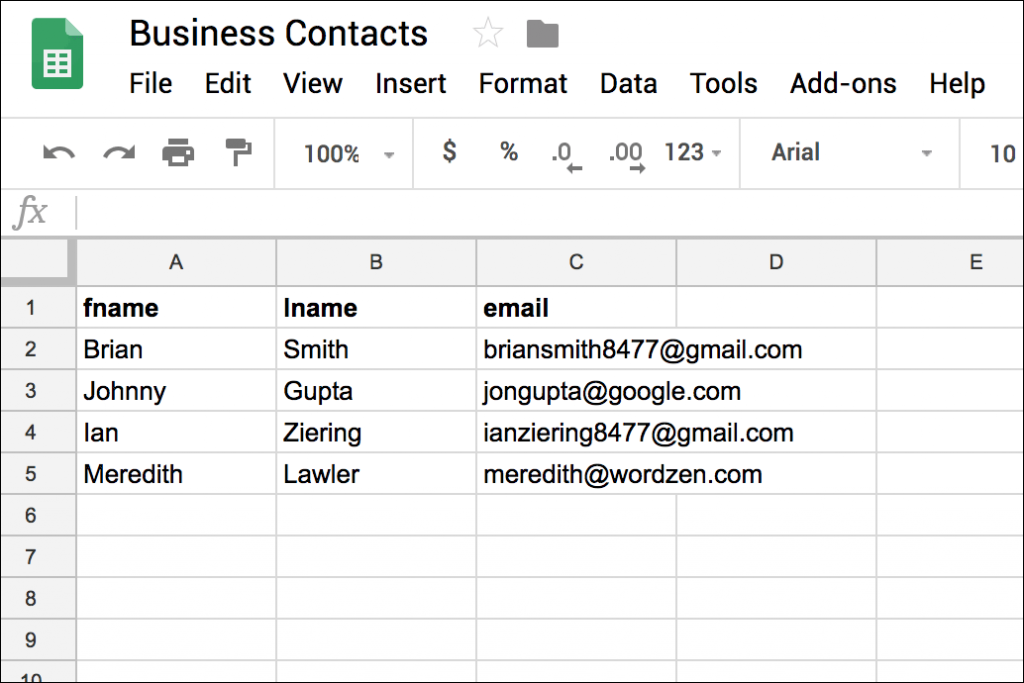This screenshot has height=683, width=1024.
Task: Move spreadsheet using the folder icon
Action: (x=542, y=33)
